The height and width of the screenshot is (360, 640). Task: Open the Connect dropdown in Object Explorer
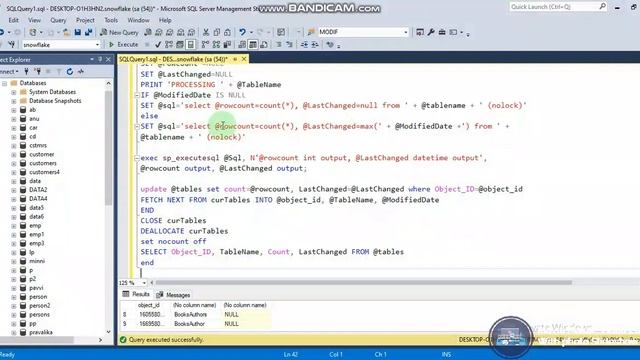(x=9, y=72)
